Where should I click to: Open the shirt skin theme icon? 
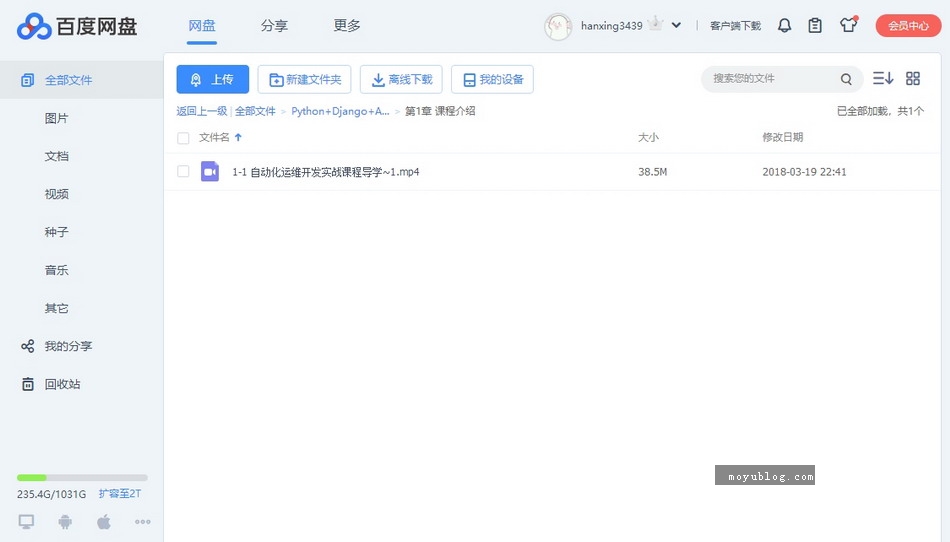(x=848, y=25)
